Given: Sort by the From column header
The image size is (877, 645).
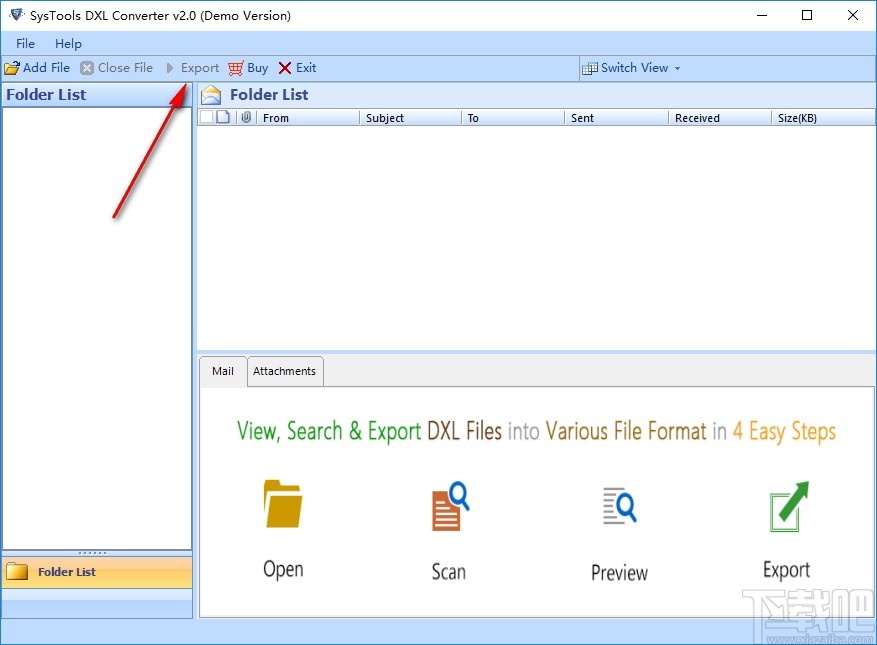Looking at the screenshot, I should [x=308, y=118].
